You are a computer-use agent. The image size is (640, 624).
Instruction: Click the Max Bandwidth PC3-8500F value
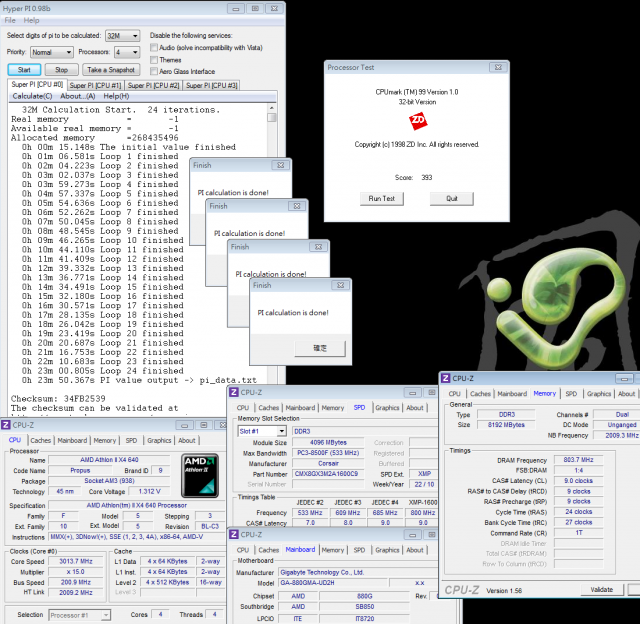(328, 453)
